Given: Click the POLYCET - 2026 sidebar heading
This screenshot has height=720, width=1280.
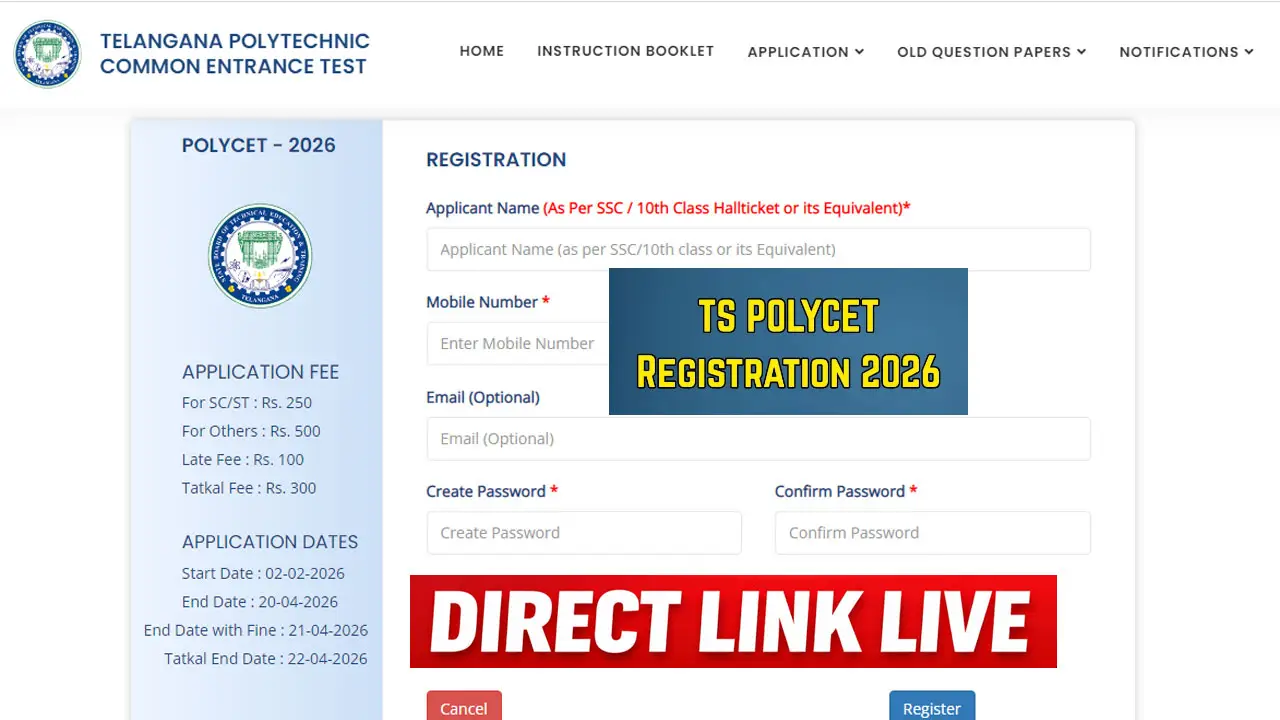Looking at the screenshot, I should [x=258, y=145].
